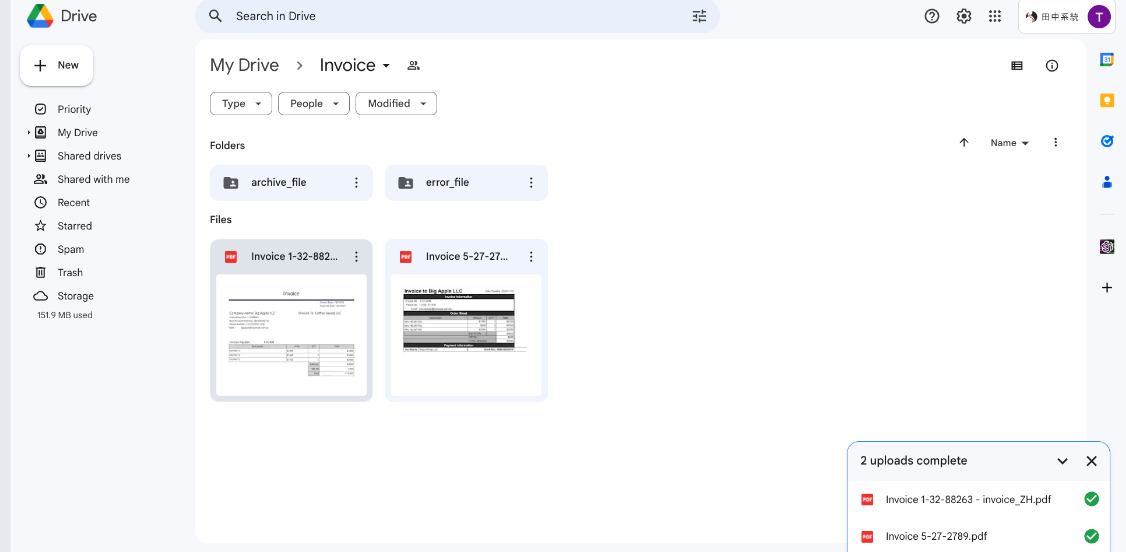The height and width of the screenshot is (552, 1126).
Task: Close the uploads complete panel
Action: (x=1091, y=461)
